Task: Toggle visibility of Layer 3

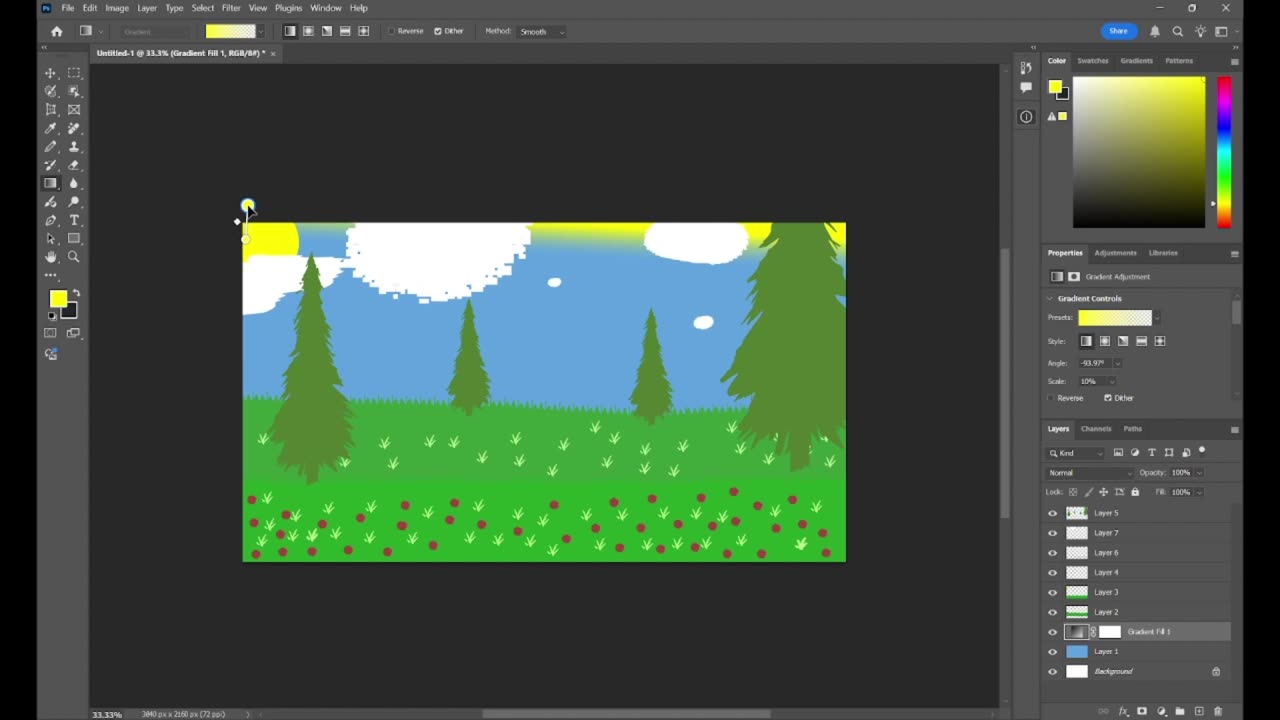Action: point(1052,592)
